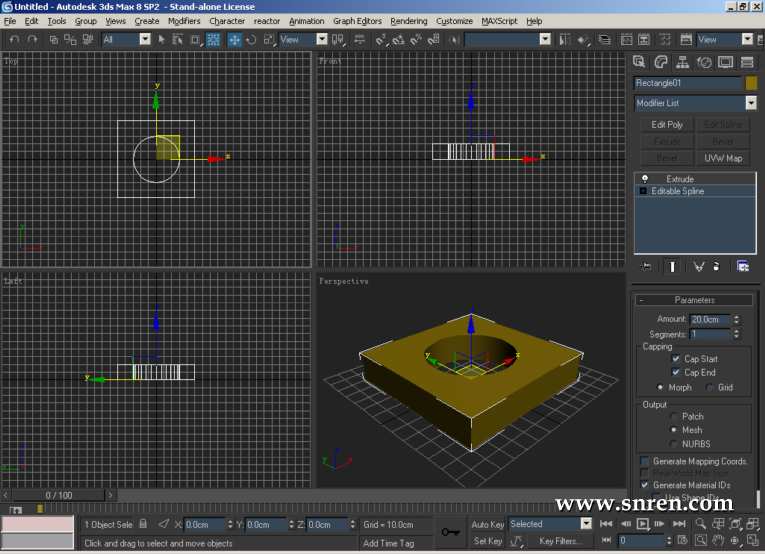Click the time slider 0 / 100
The image size is (765, 554).
click(x=59, y=495)
